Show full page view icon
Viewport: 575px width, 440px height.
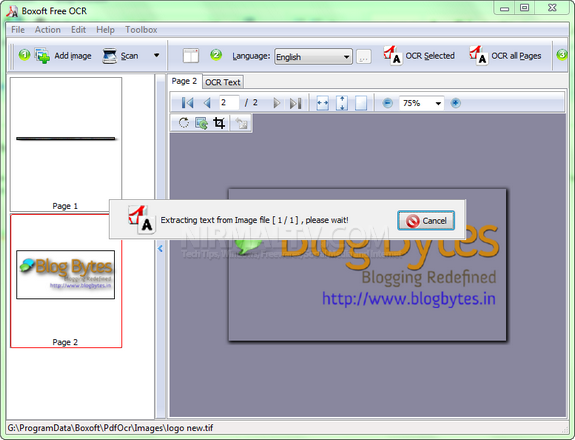[361, 103]
